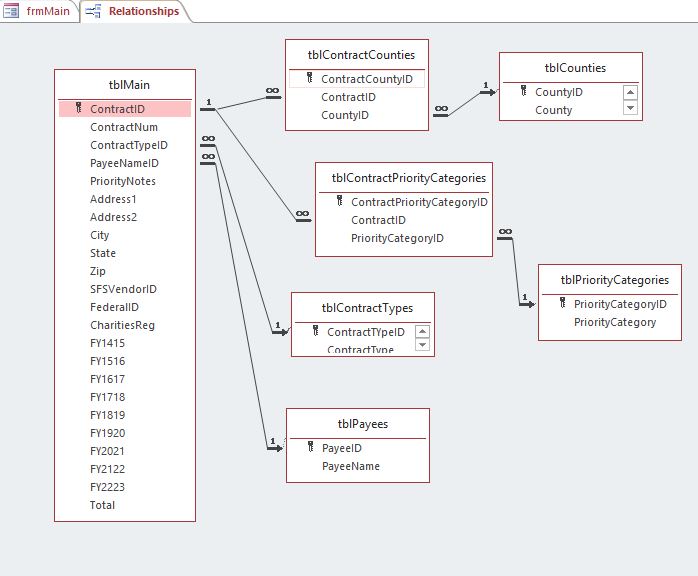Screen dimensions: 698x576
Task: Click the tblPayees table title
Action: click(x=363, y=424)
